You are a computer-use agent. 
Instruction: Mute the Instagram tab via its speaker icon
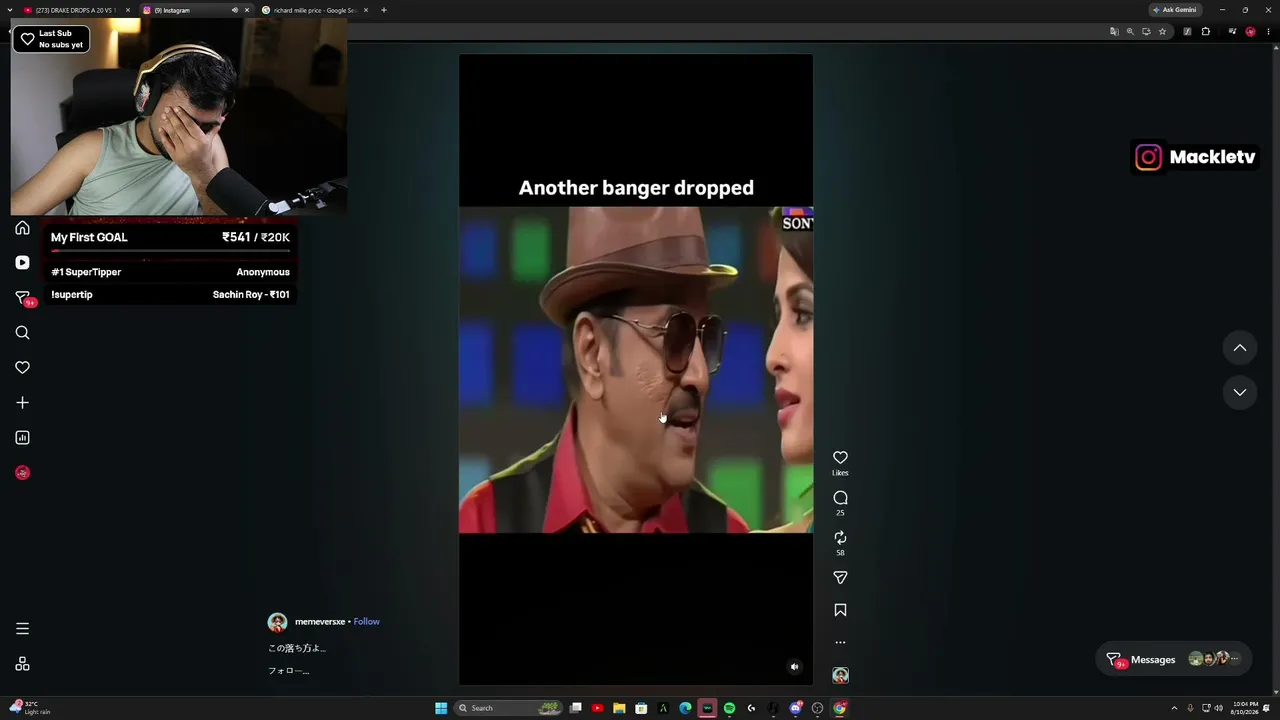(235, 10)
